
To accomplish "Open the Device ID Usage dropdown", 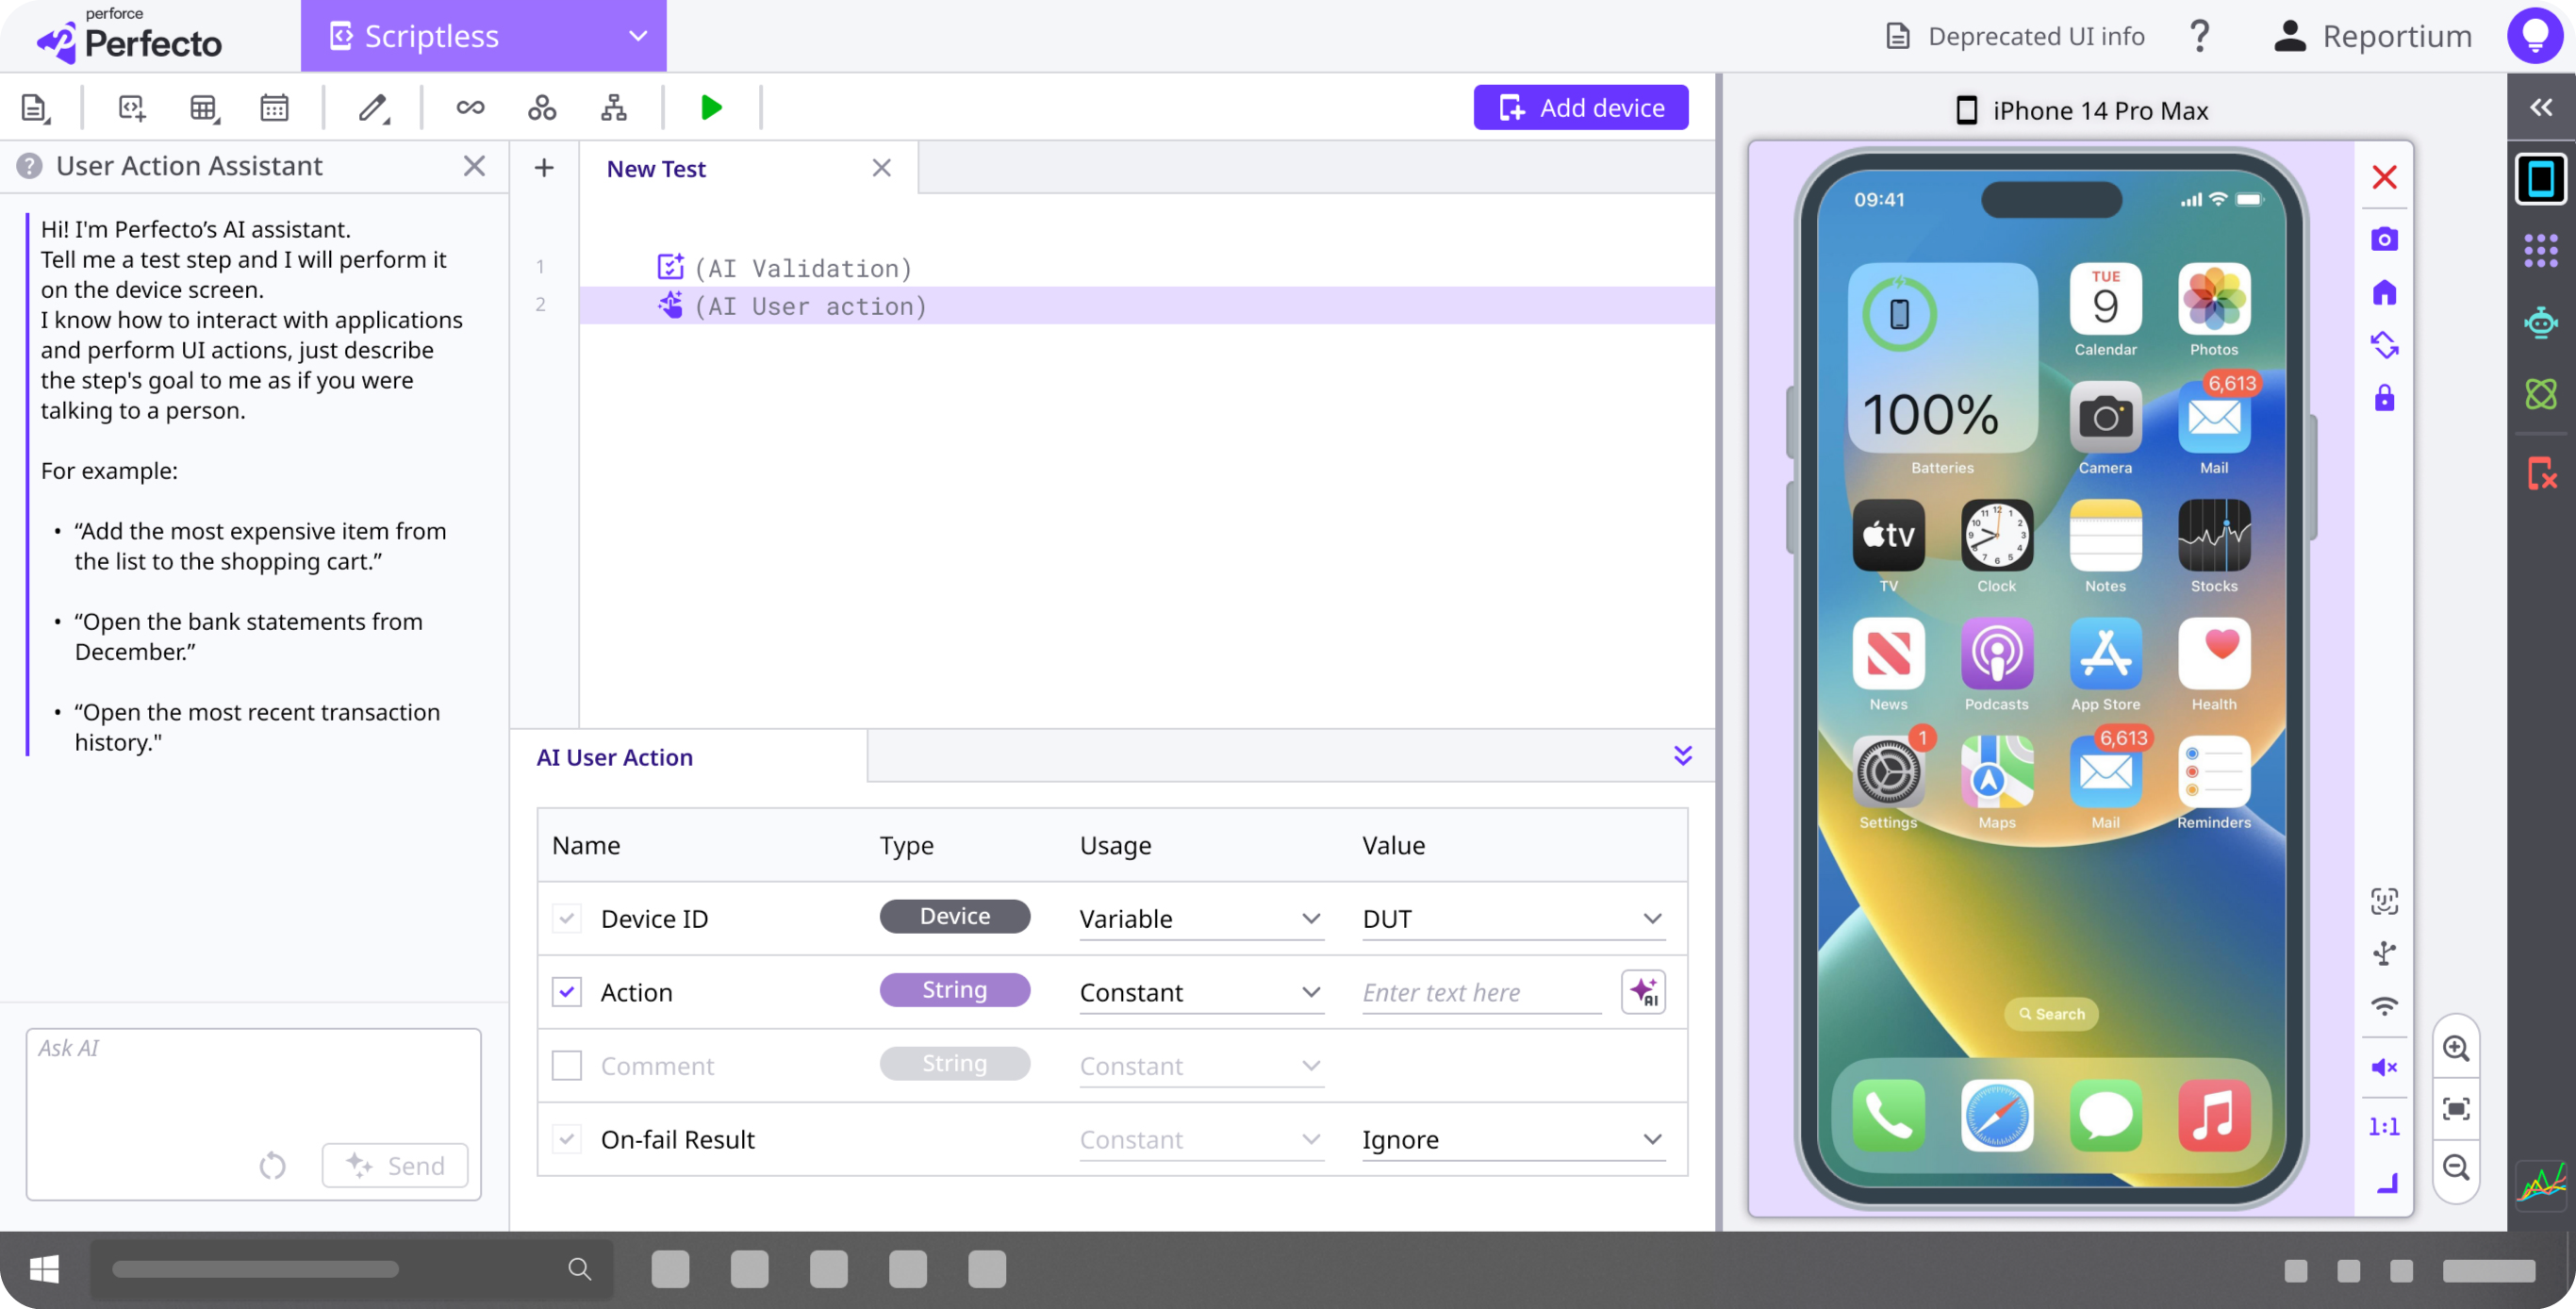I will (x=1201, y=918).
